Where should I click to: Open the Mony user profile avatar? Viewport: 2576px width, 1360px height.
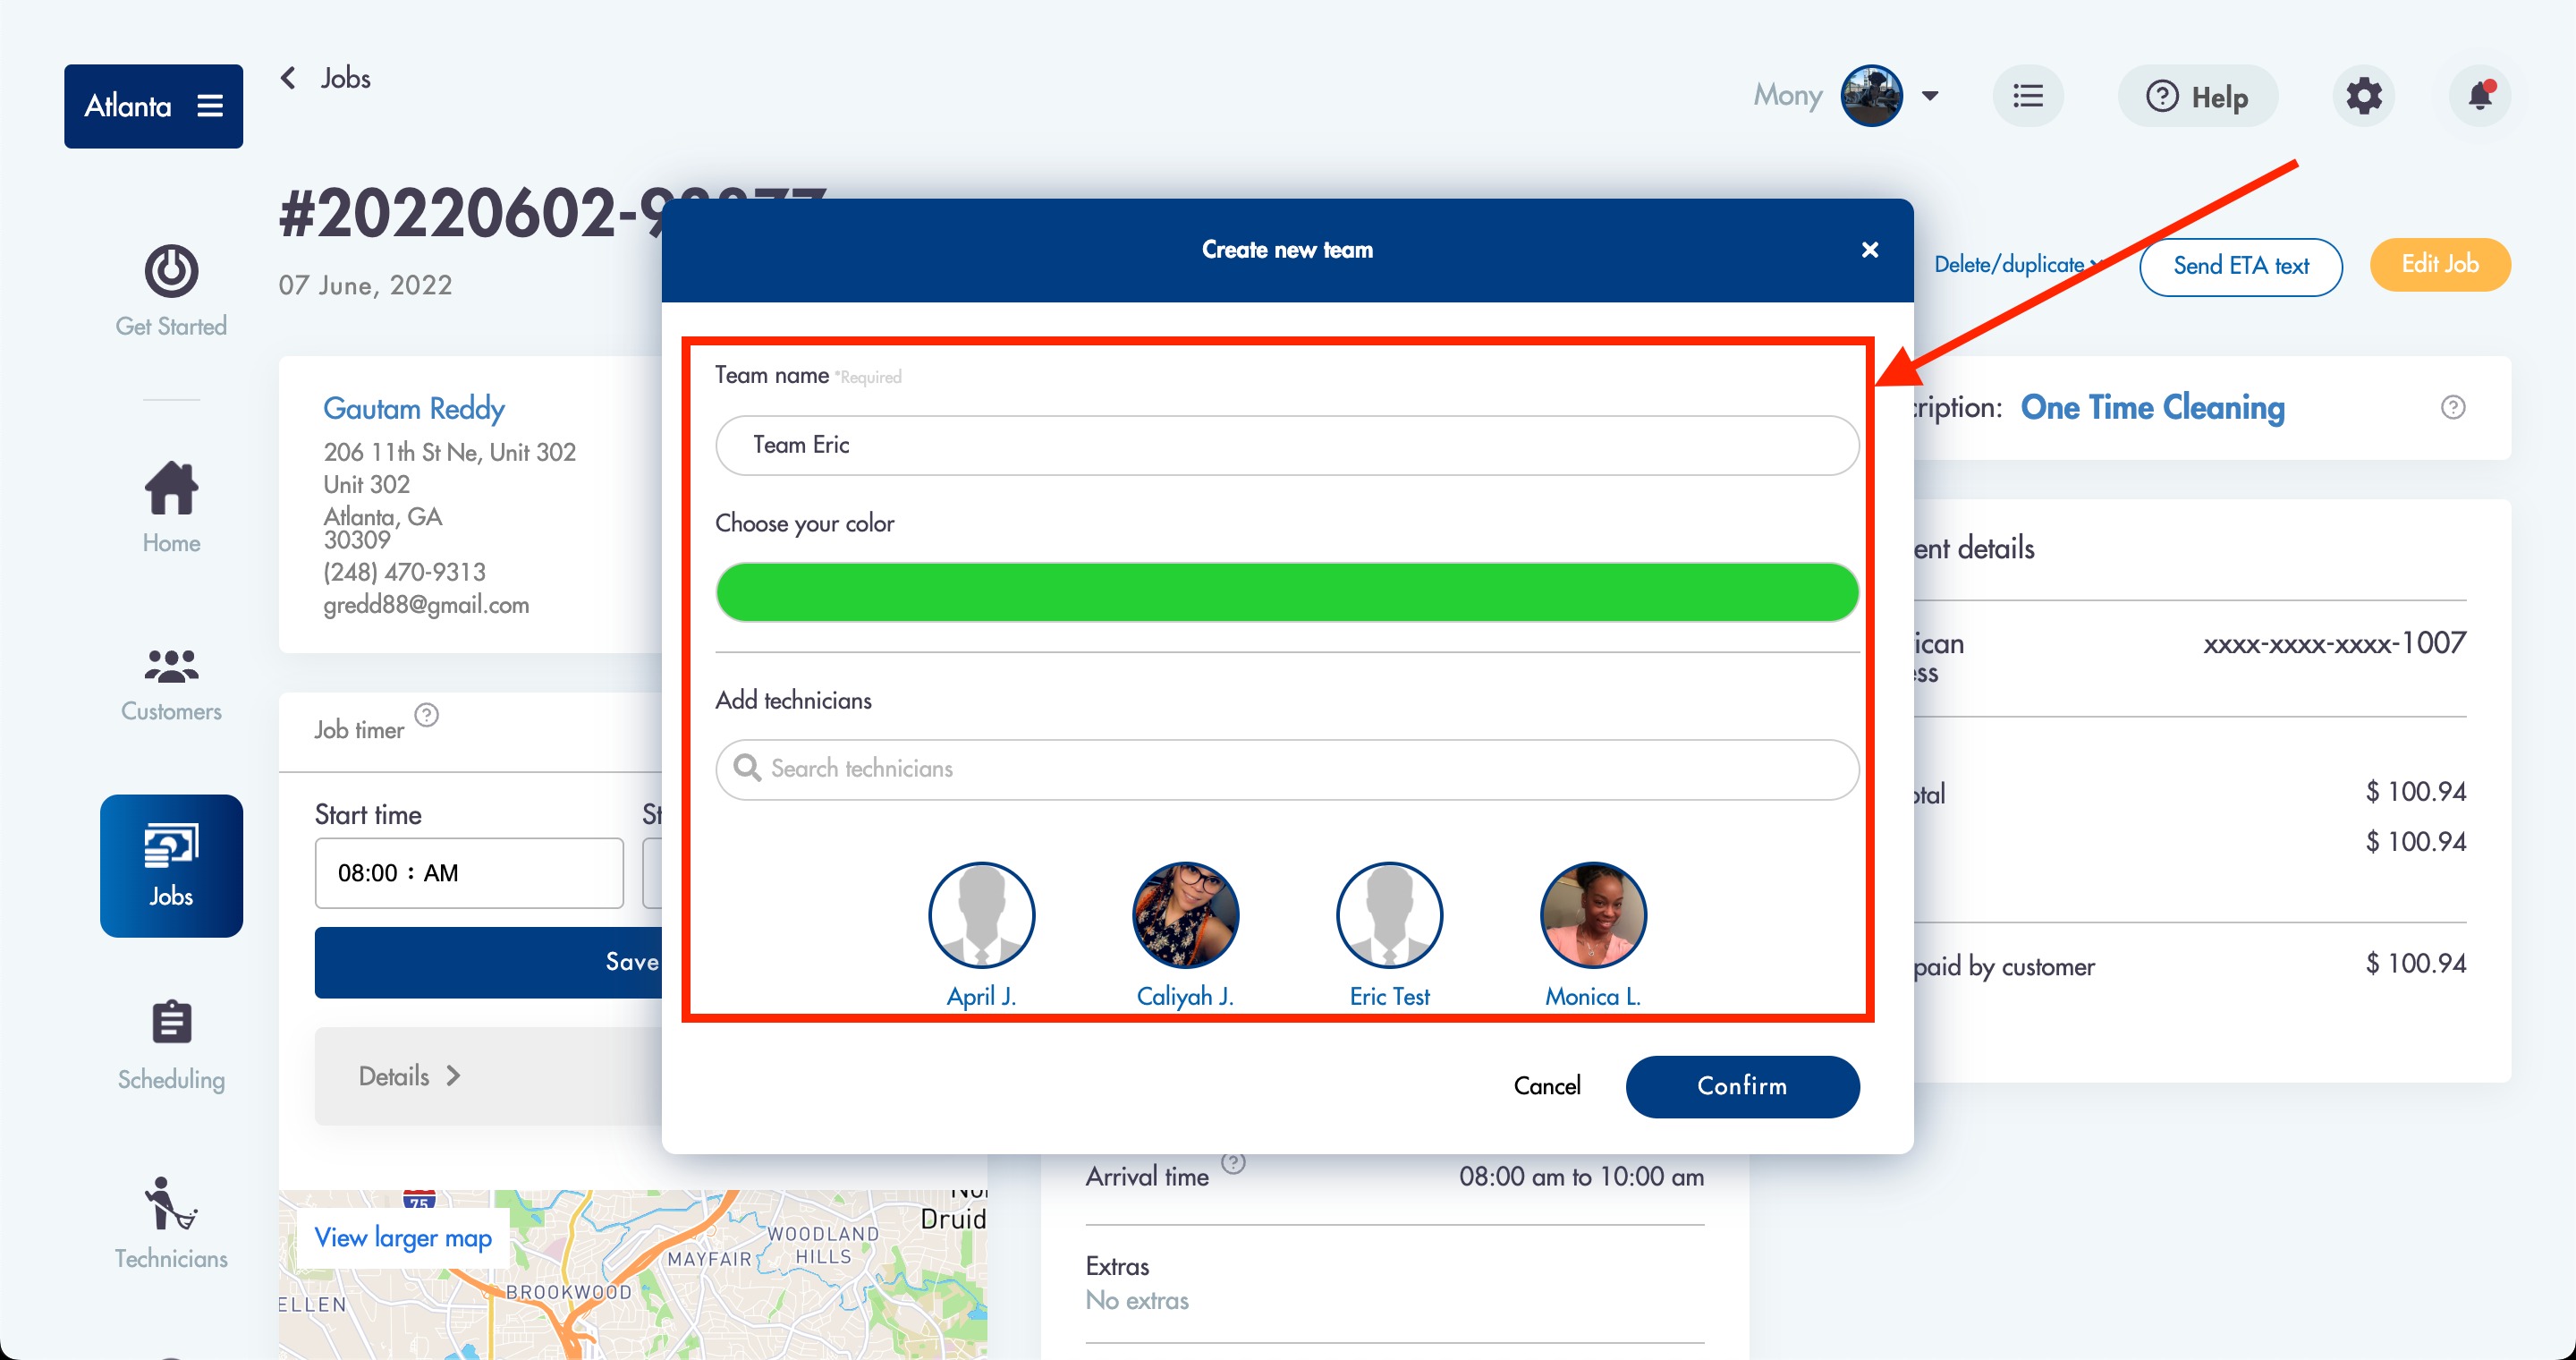[x=1871, y=96]
